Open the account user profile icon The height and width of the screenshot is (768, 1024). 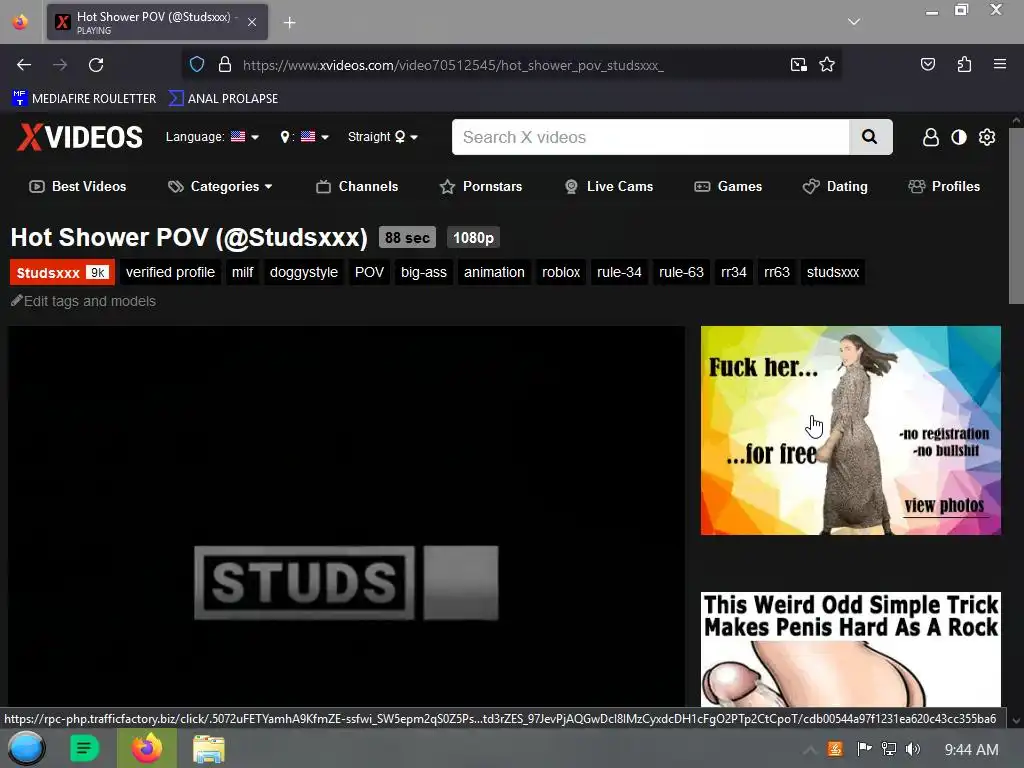931,137
